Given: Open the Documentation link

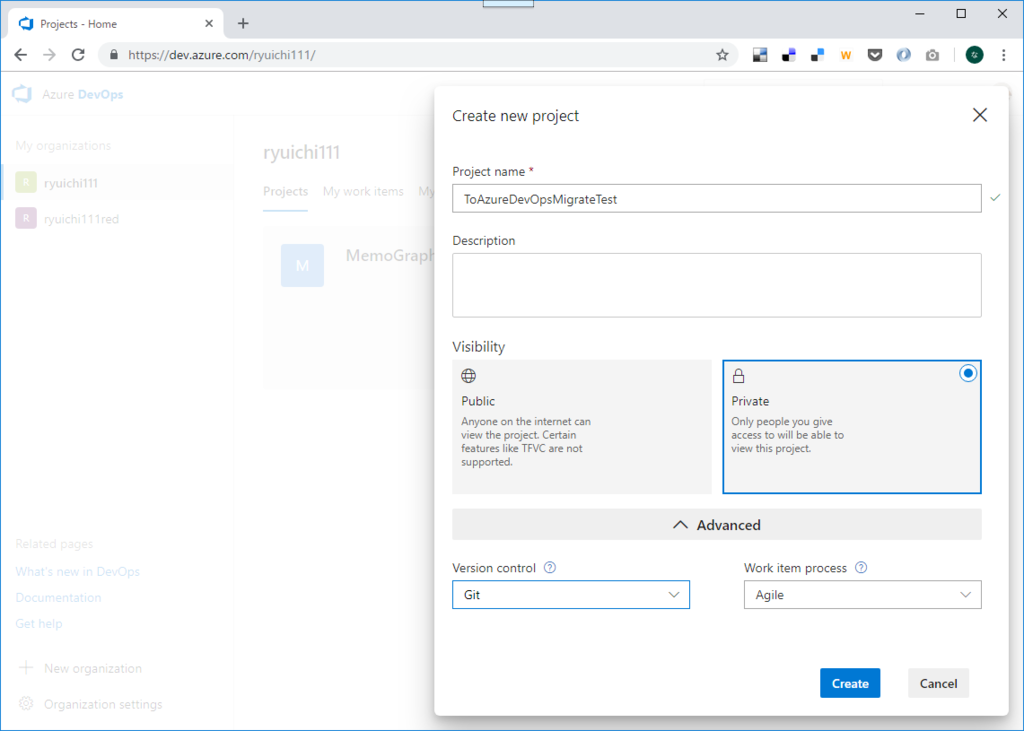Looking at the screenshot, I should pos(58,598).
